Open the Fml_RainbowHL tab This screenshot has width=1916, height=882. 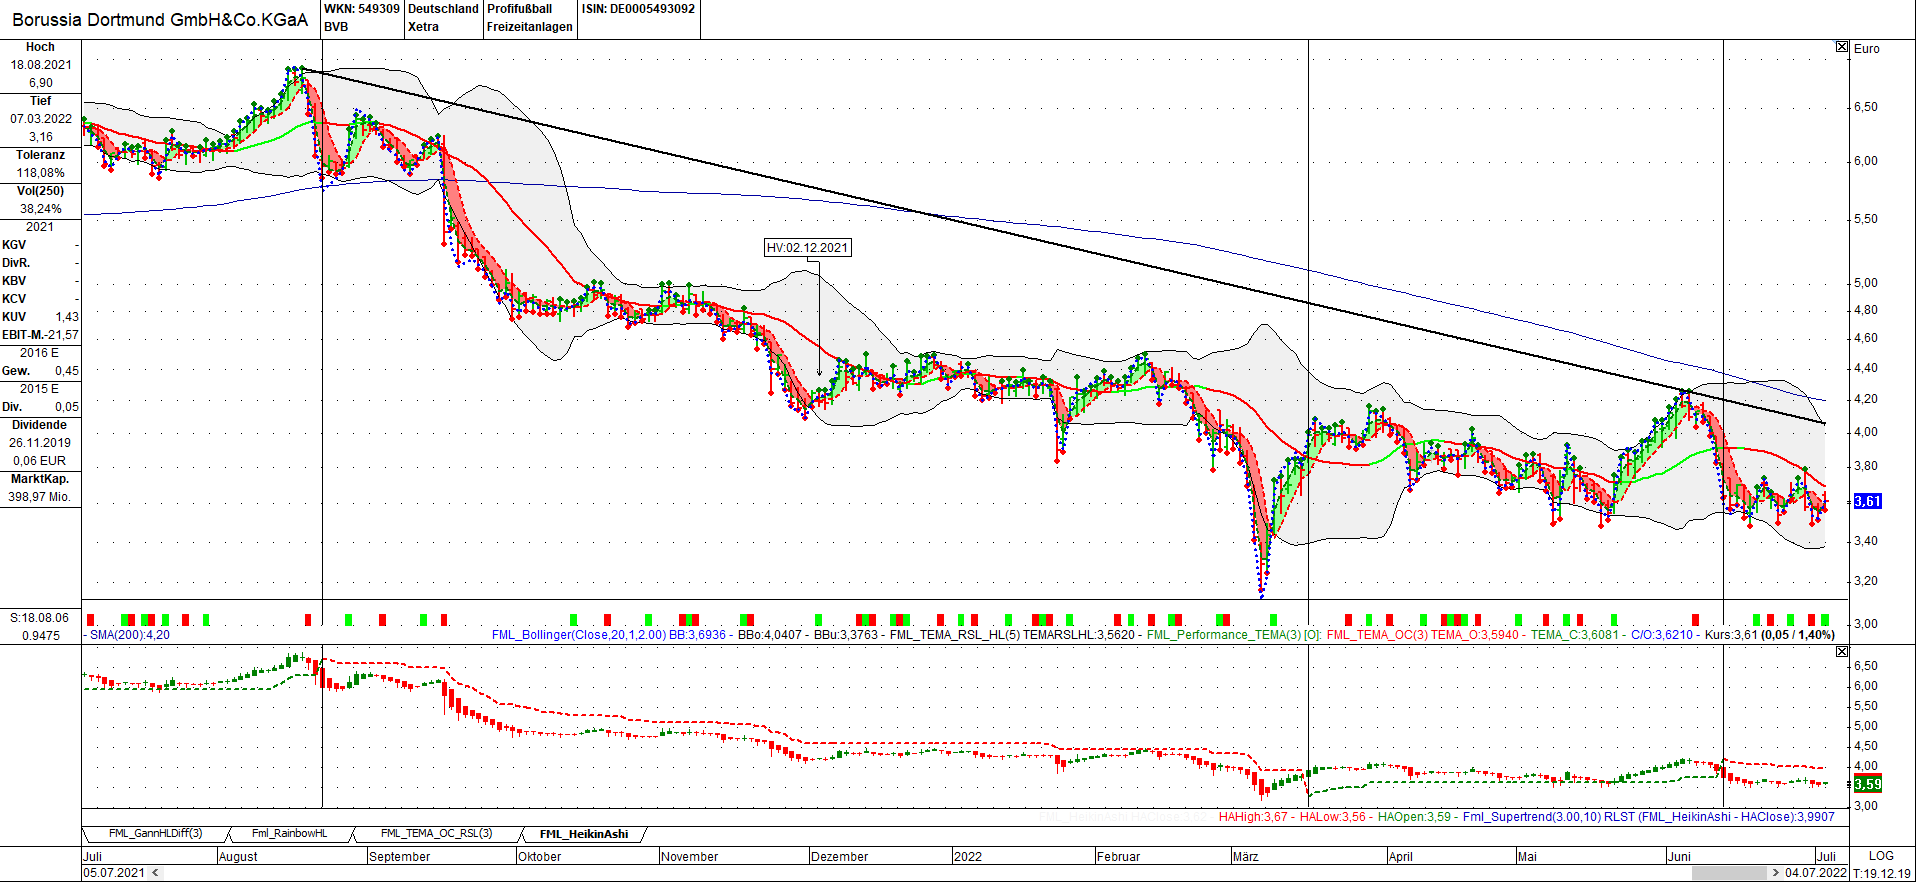[x=289, y=834]
